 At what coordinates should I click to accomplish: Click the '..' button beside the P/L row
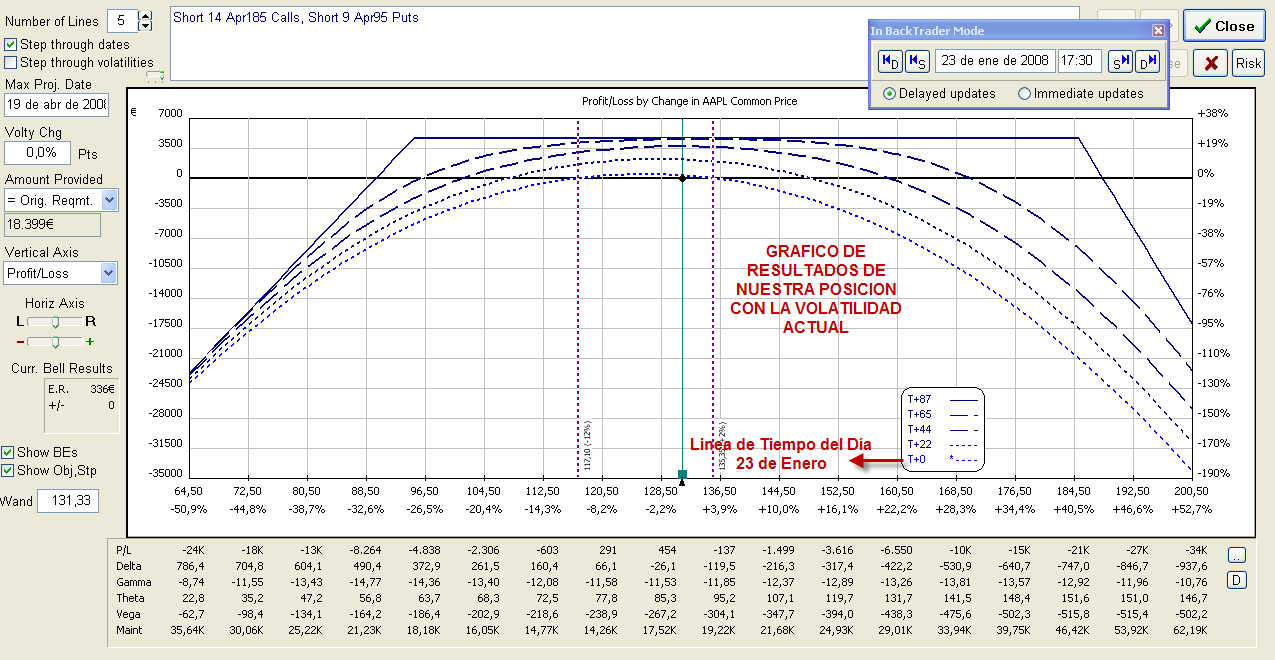click(x=1236, y=555)
